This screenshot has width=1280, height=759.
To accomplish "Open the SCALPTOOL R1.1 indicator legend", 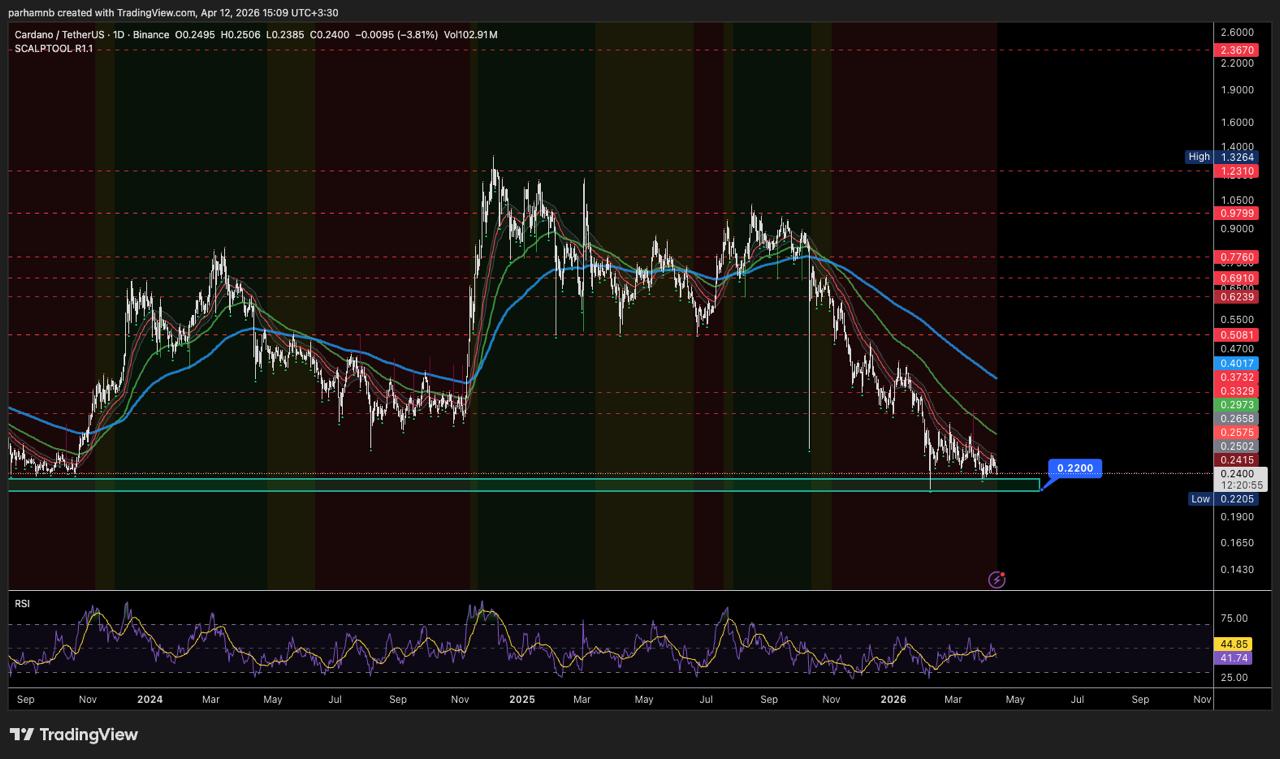I will [53, 49].
